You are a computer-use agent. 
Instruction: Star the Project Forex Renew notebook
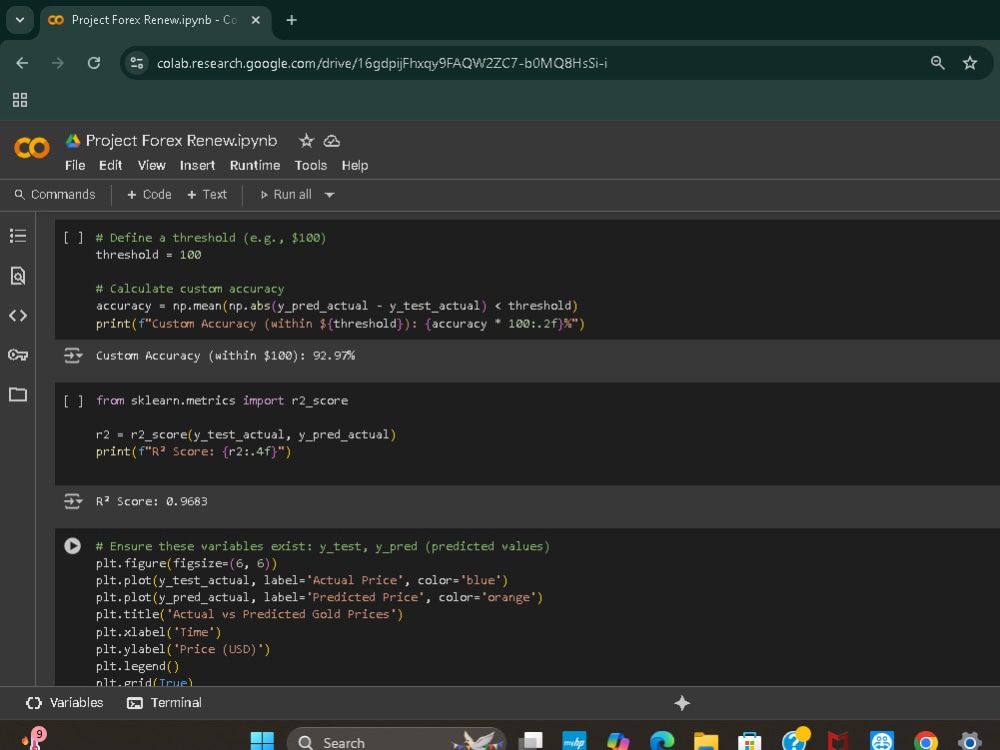coord(307,141)
